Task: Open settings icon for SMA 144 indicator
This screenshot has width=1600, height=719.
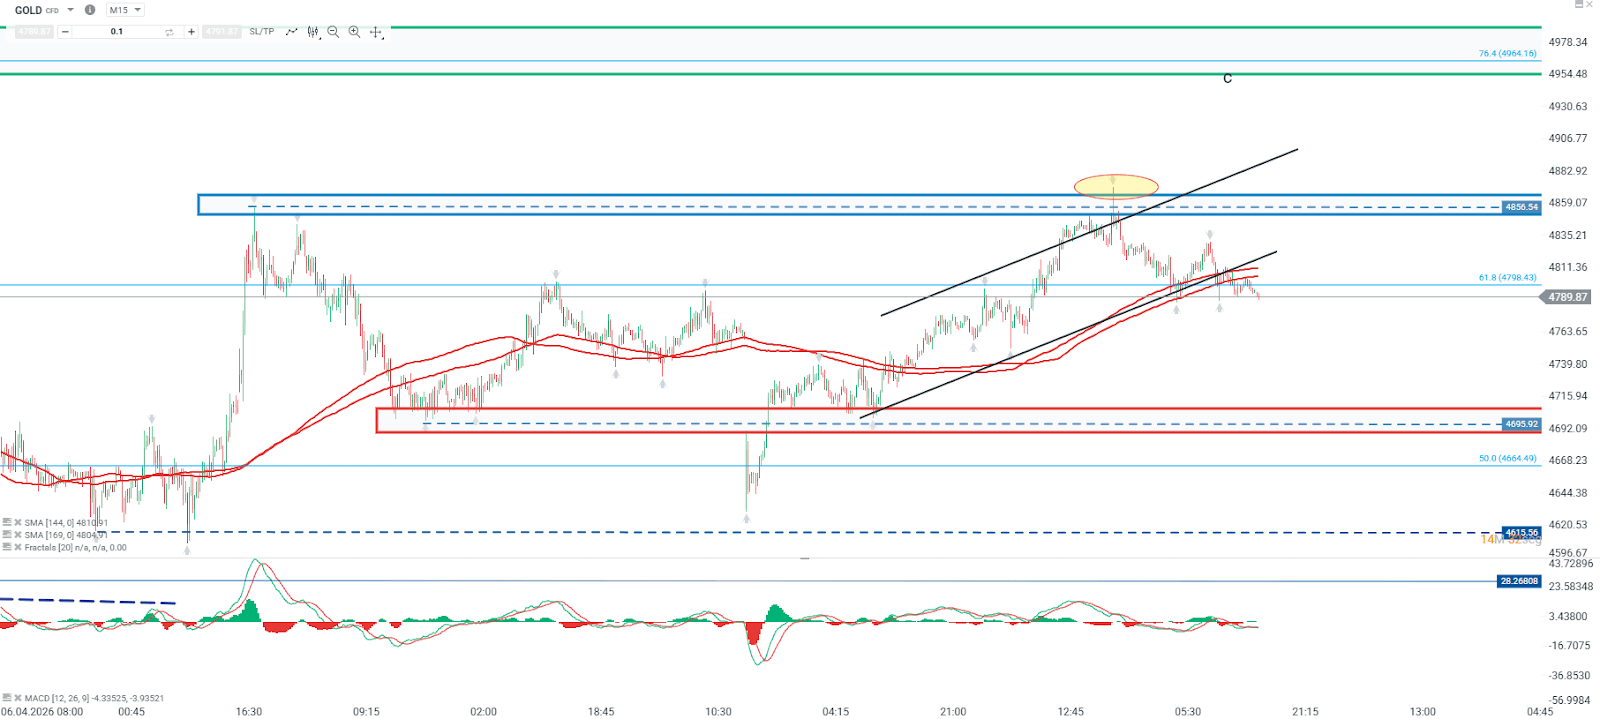Action: [7, 522]
